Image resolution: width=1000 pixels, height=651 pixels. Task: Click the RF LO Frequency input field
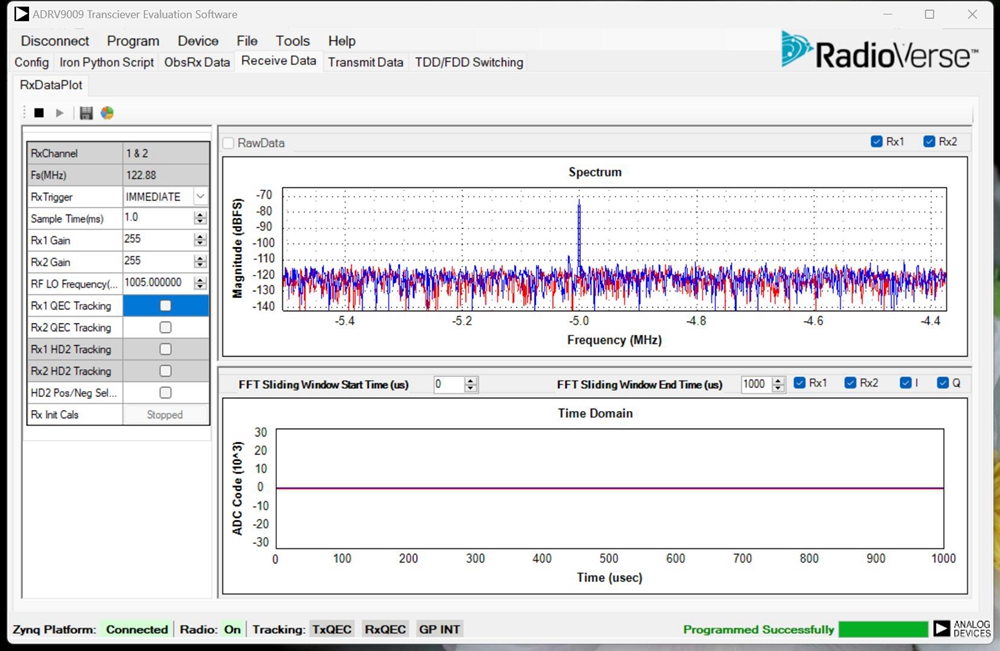click(157, 284)
